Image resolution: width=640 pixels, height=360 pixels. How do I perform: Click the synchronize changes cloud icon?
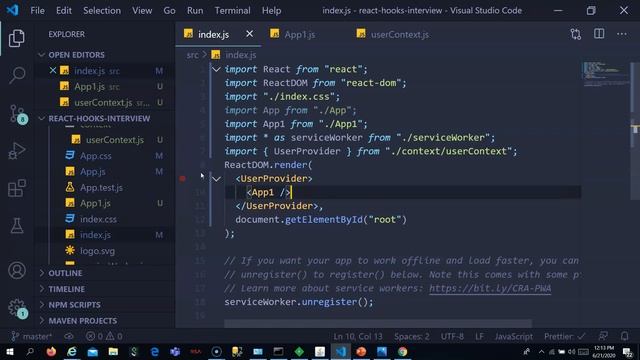tap(69, 336)
